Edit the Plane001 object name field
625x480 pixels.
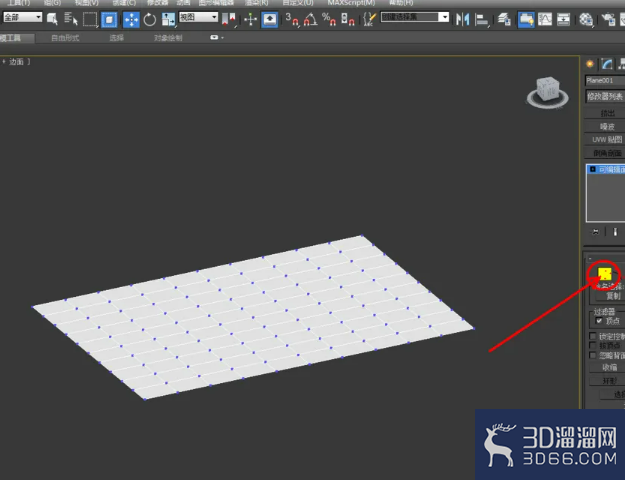[605, 80]
